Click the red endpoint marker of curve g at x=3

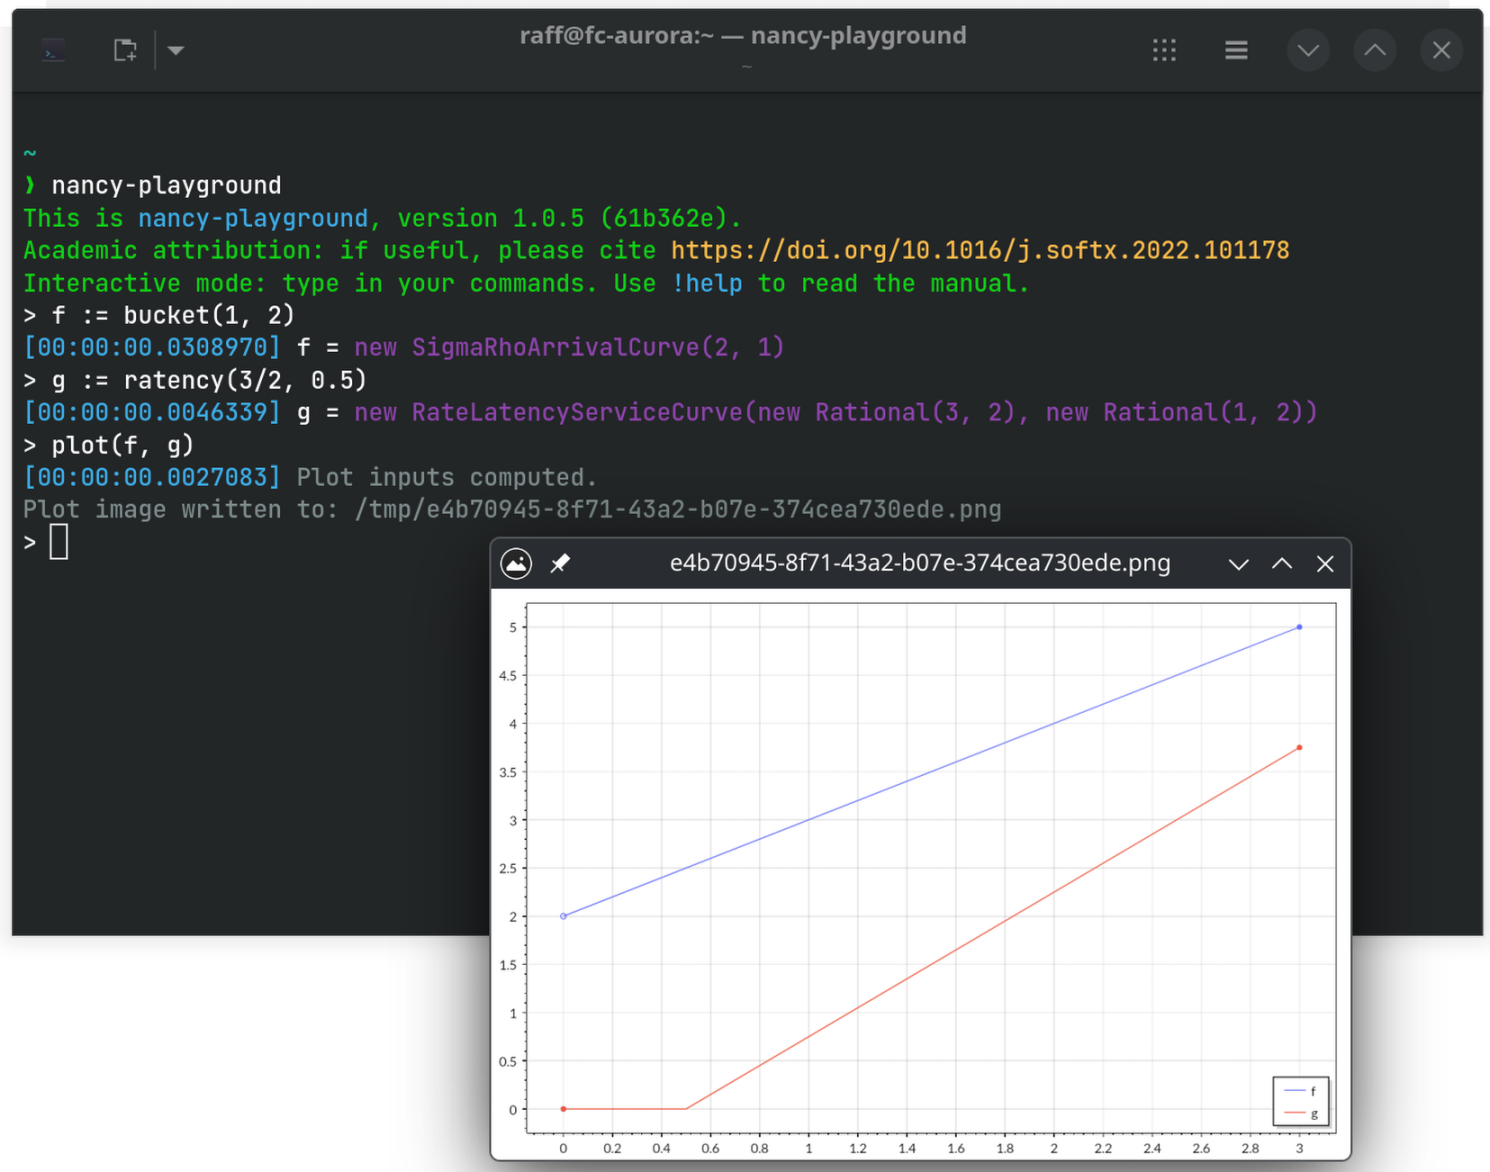coord(1299,748)
